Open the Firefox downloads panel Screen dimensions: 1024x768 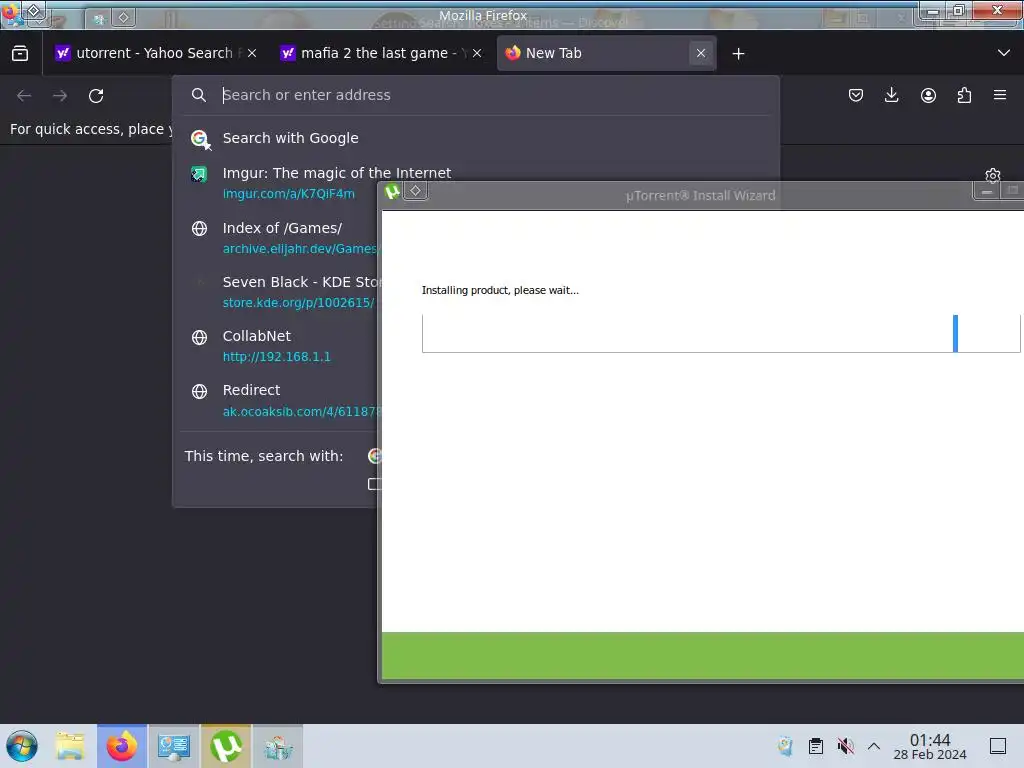click(891, 95)
